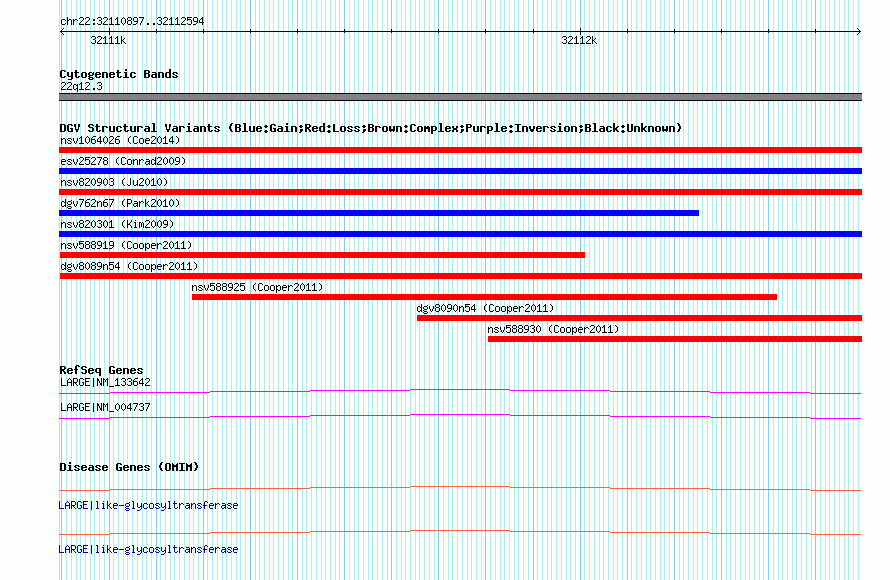Click the LARGE|NM_133642 transcript label
This screenshot has height=580, width=890.
(105, 383)
